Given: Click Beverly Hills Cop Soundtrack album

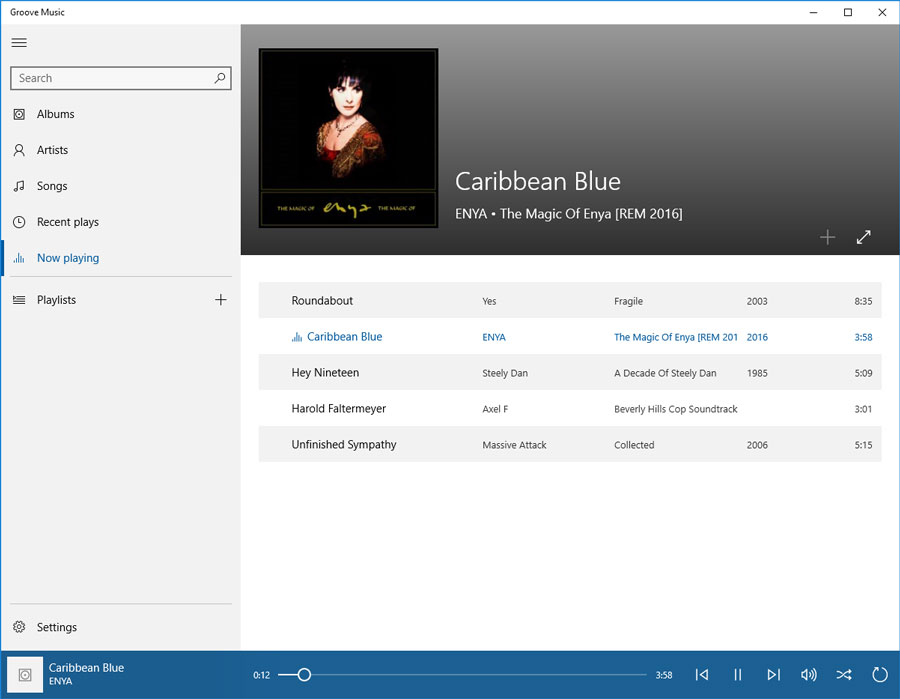Looking at the screenshot, I should click(676, 409).
